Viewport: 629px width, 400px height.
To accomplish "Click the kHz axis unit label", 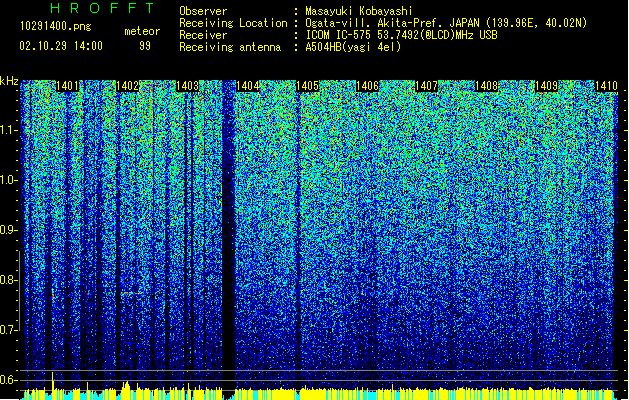I will coord(9,81).
